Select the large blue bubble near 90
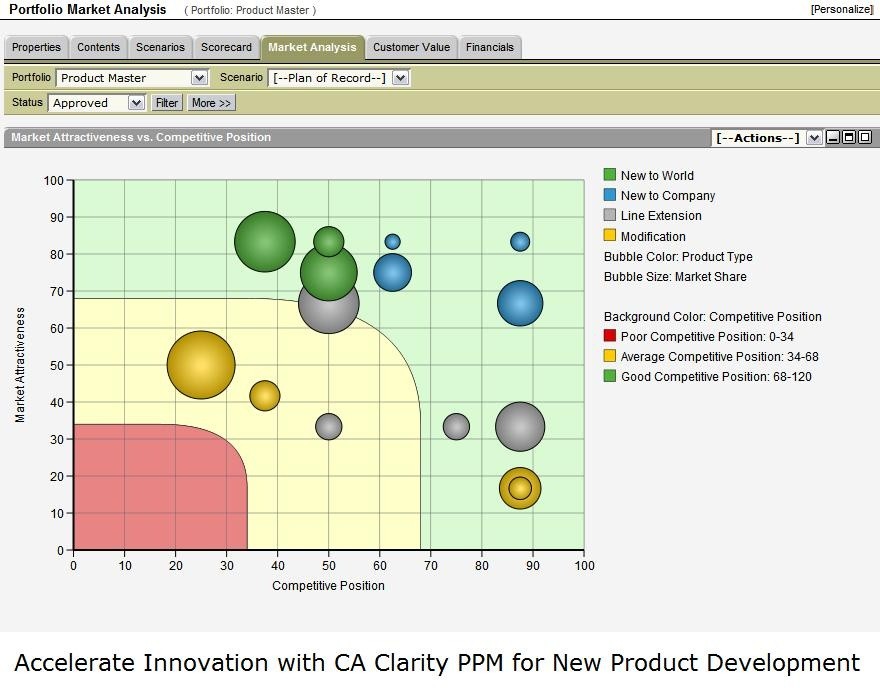The image size is (880, 700). tap(520, 303)
